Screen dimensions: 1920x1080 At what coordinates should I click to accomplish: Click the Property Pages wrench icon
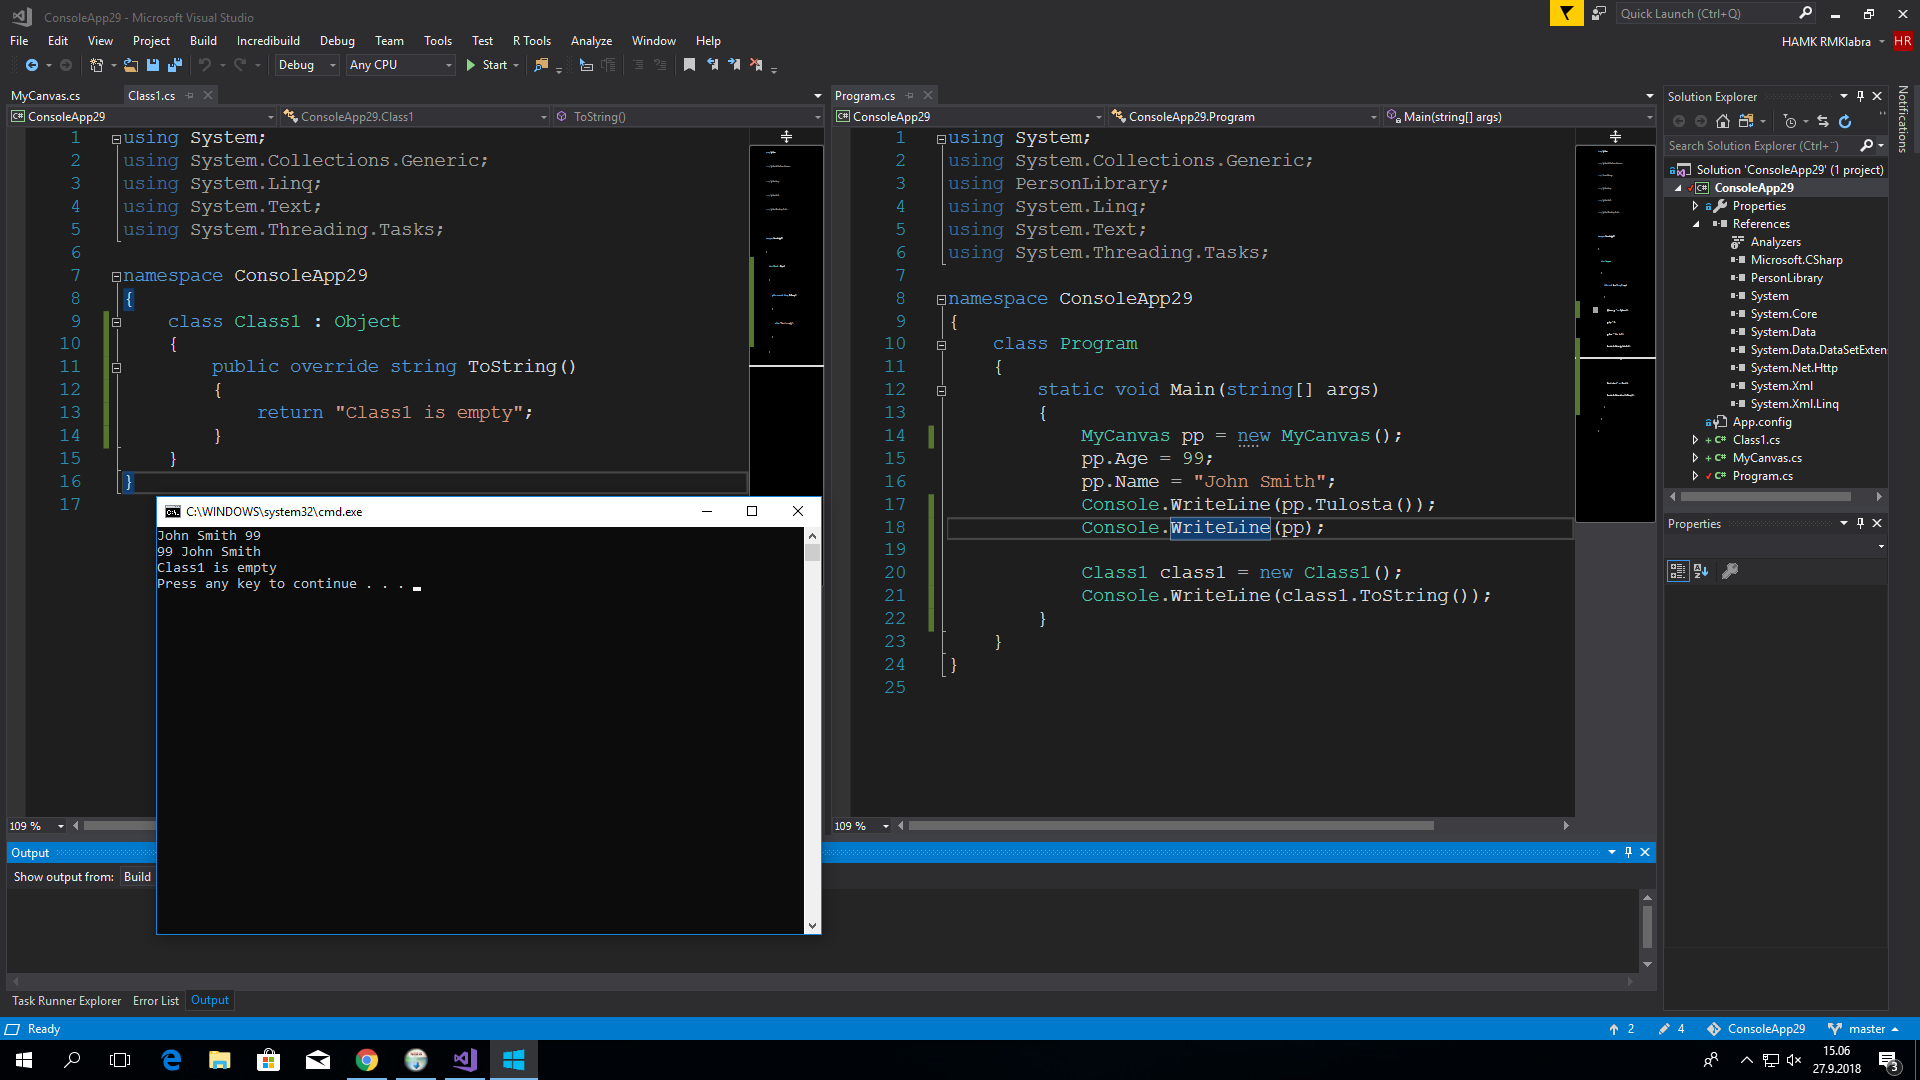[x=1730, y=571]
